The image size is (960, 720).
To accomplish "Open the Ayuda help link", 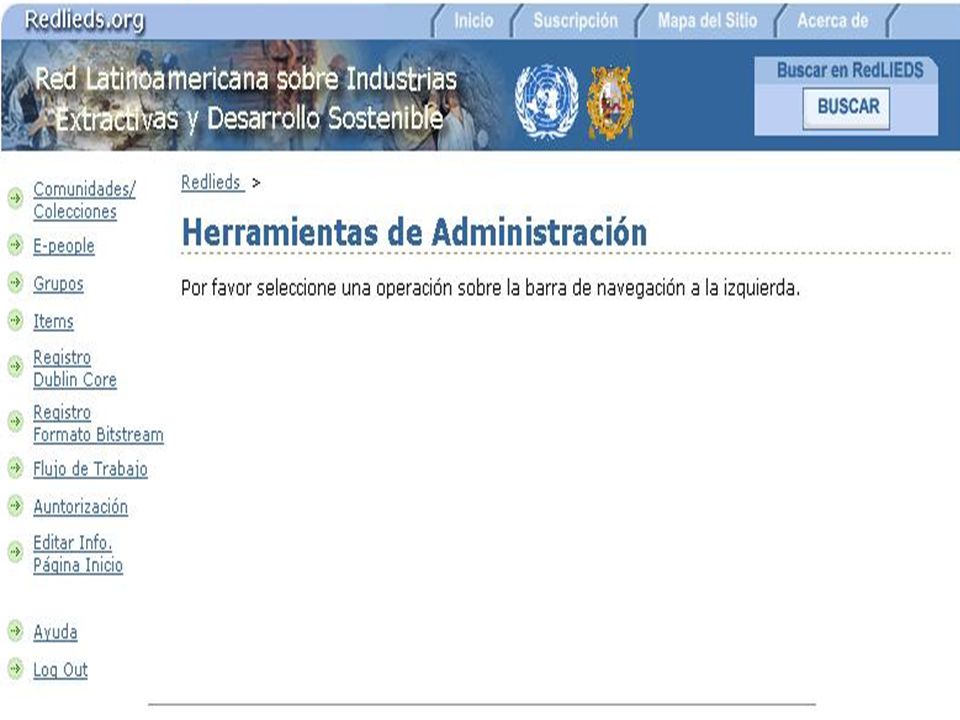I will pos(55,632).
